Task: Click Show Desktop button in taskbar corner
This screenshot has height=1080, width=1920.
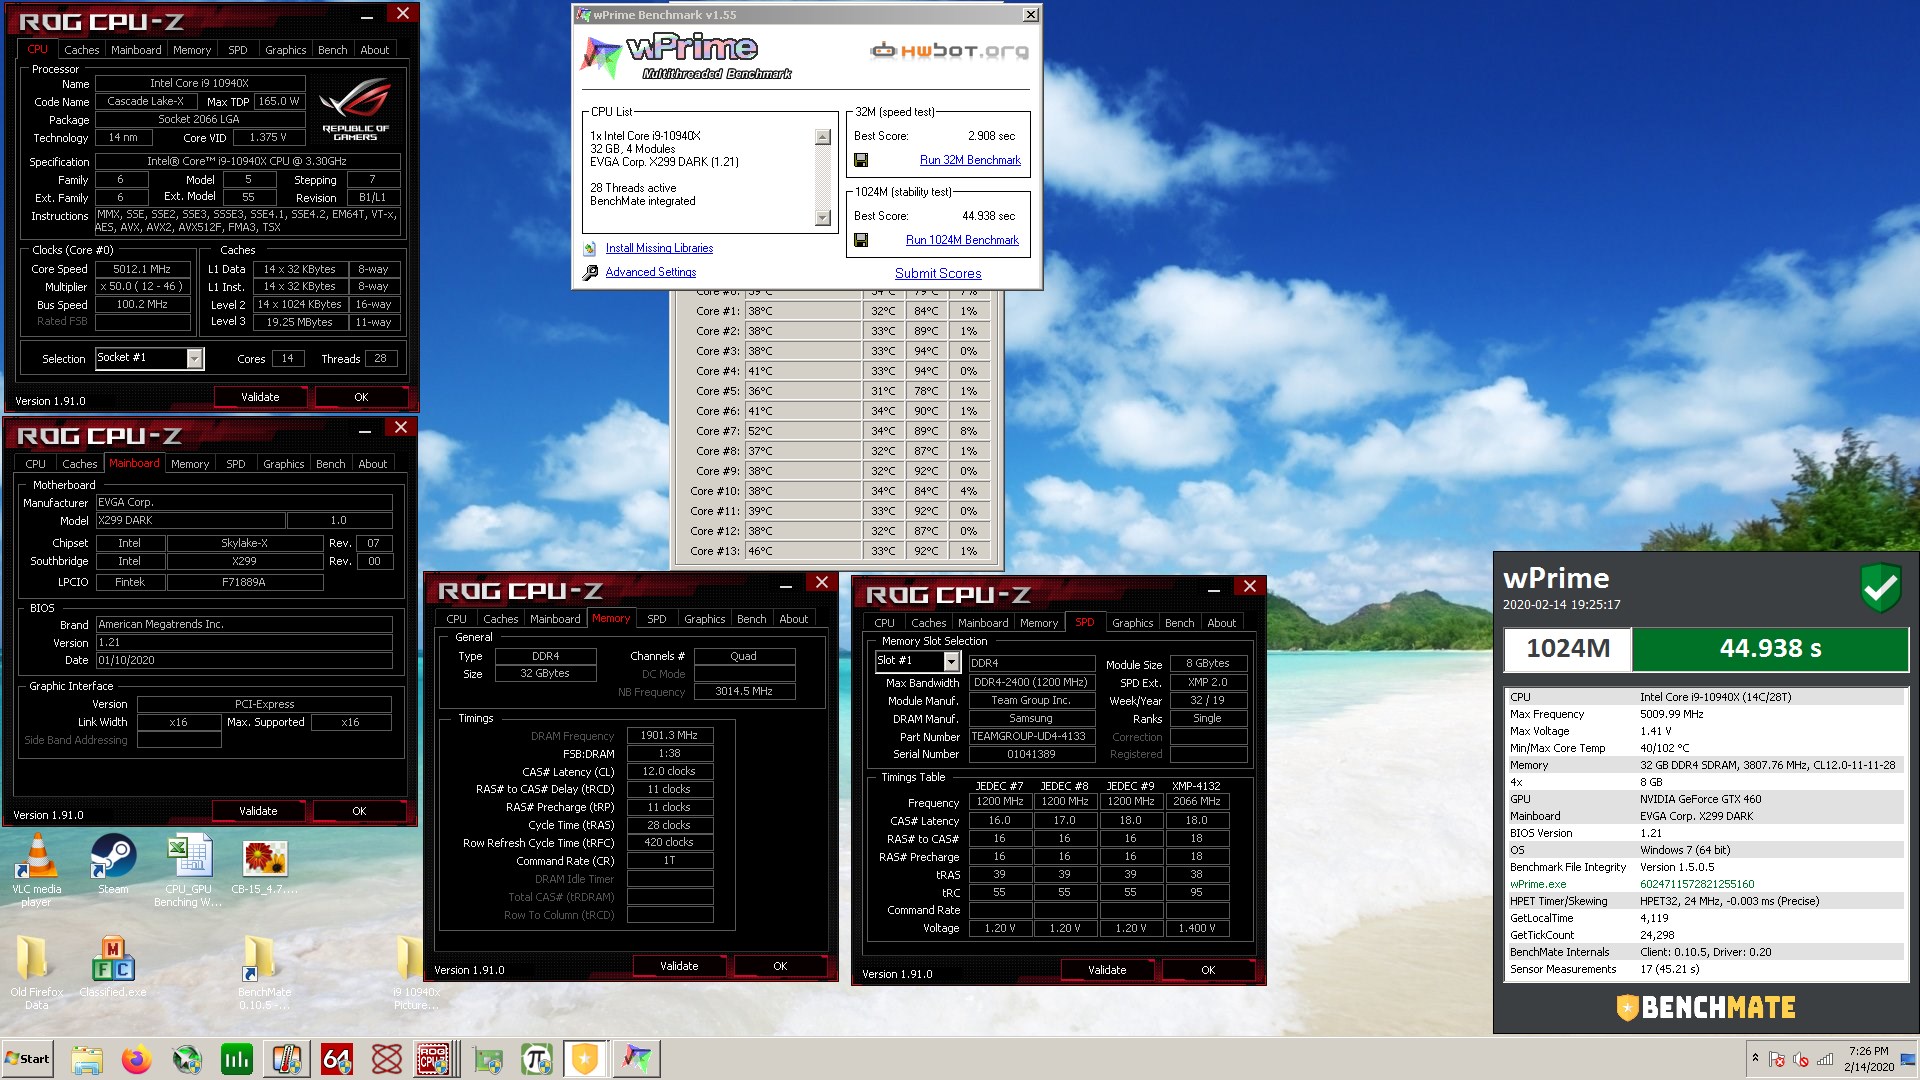Action: pos(1908,1059)
